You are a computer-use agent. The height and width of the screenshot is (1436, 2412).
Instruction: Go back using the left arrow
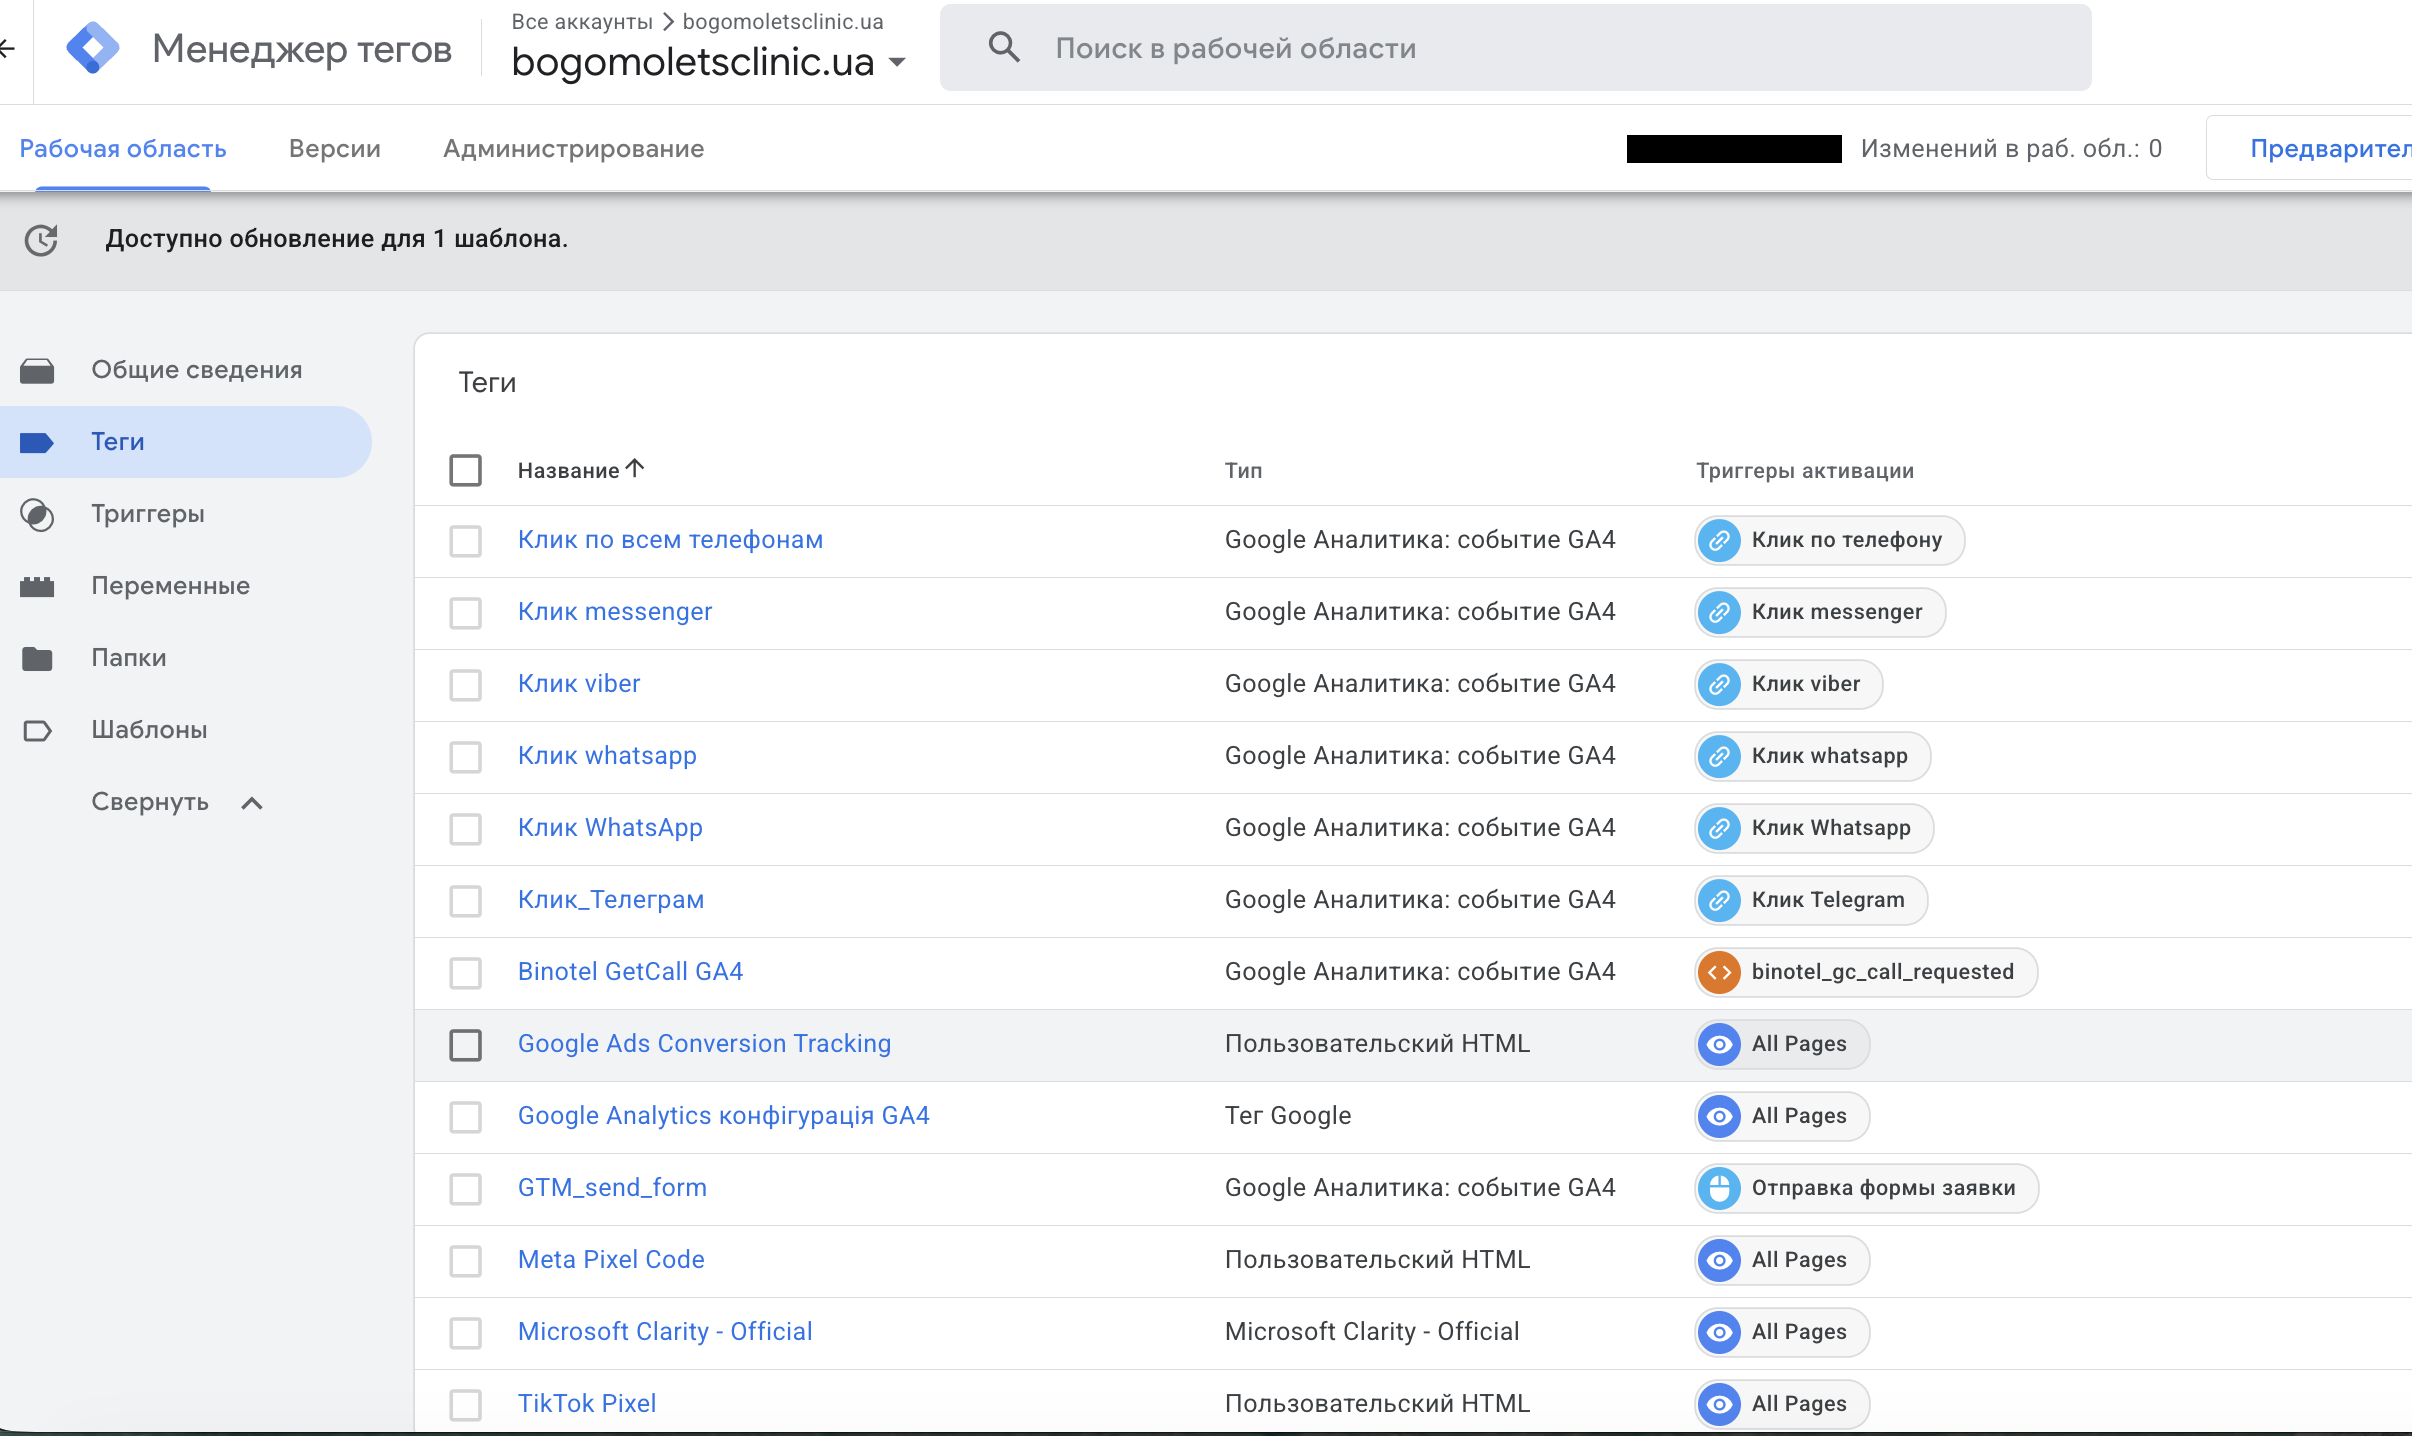click(7, 48)
